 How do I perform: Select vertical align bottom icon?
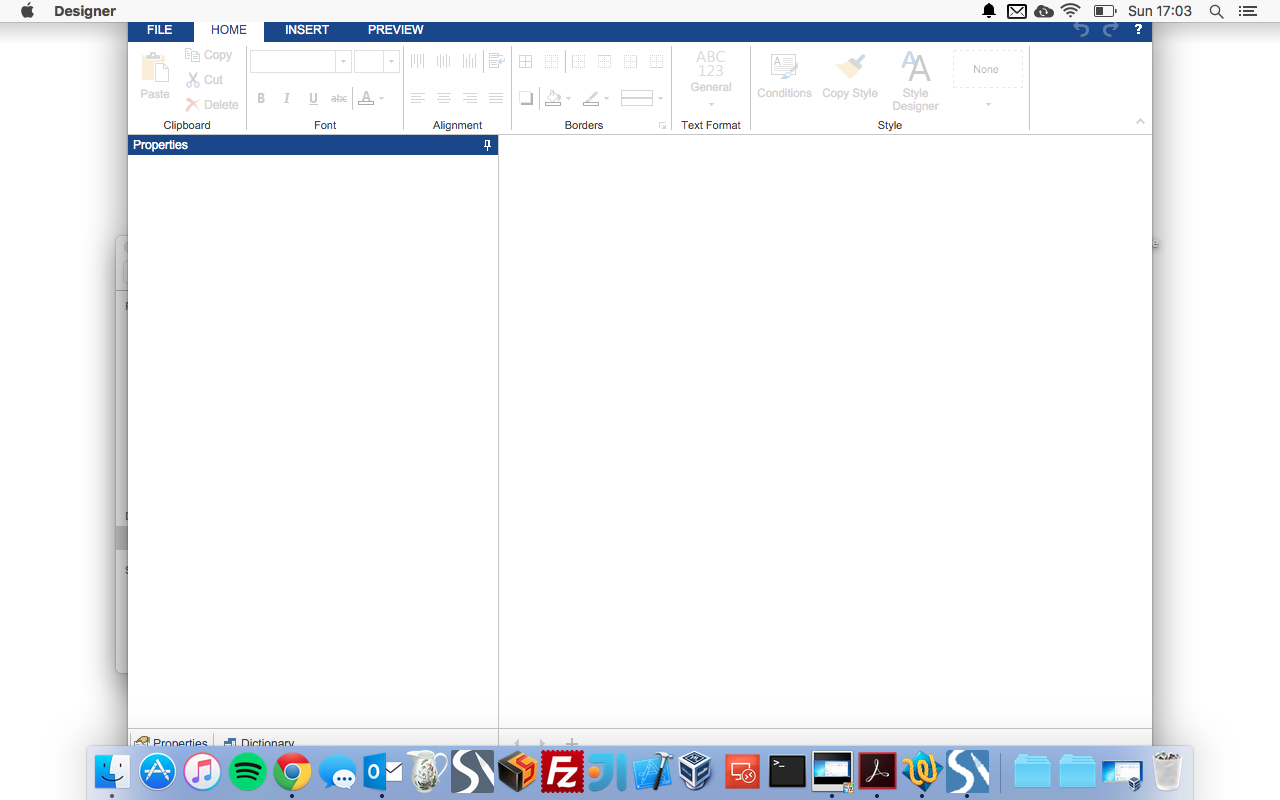coord(470,61)
